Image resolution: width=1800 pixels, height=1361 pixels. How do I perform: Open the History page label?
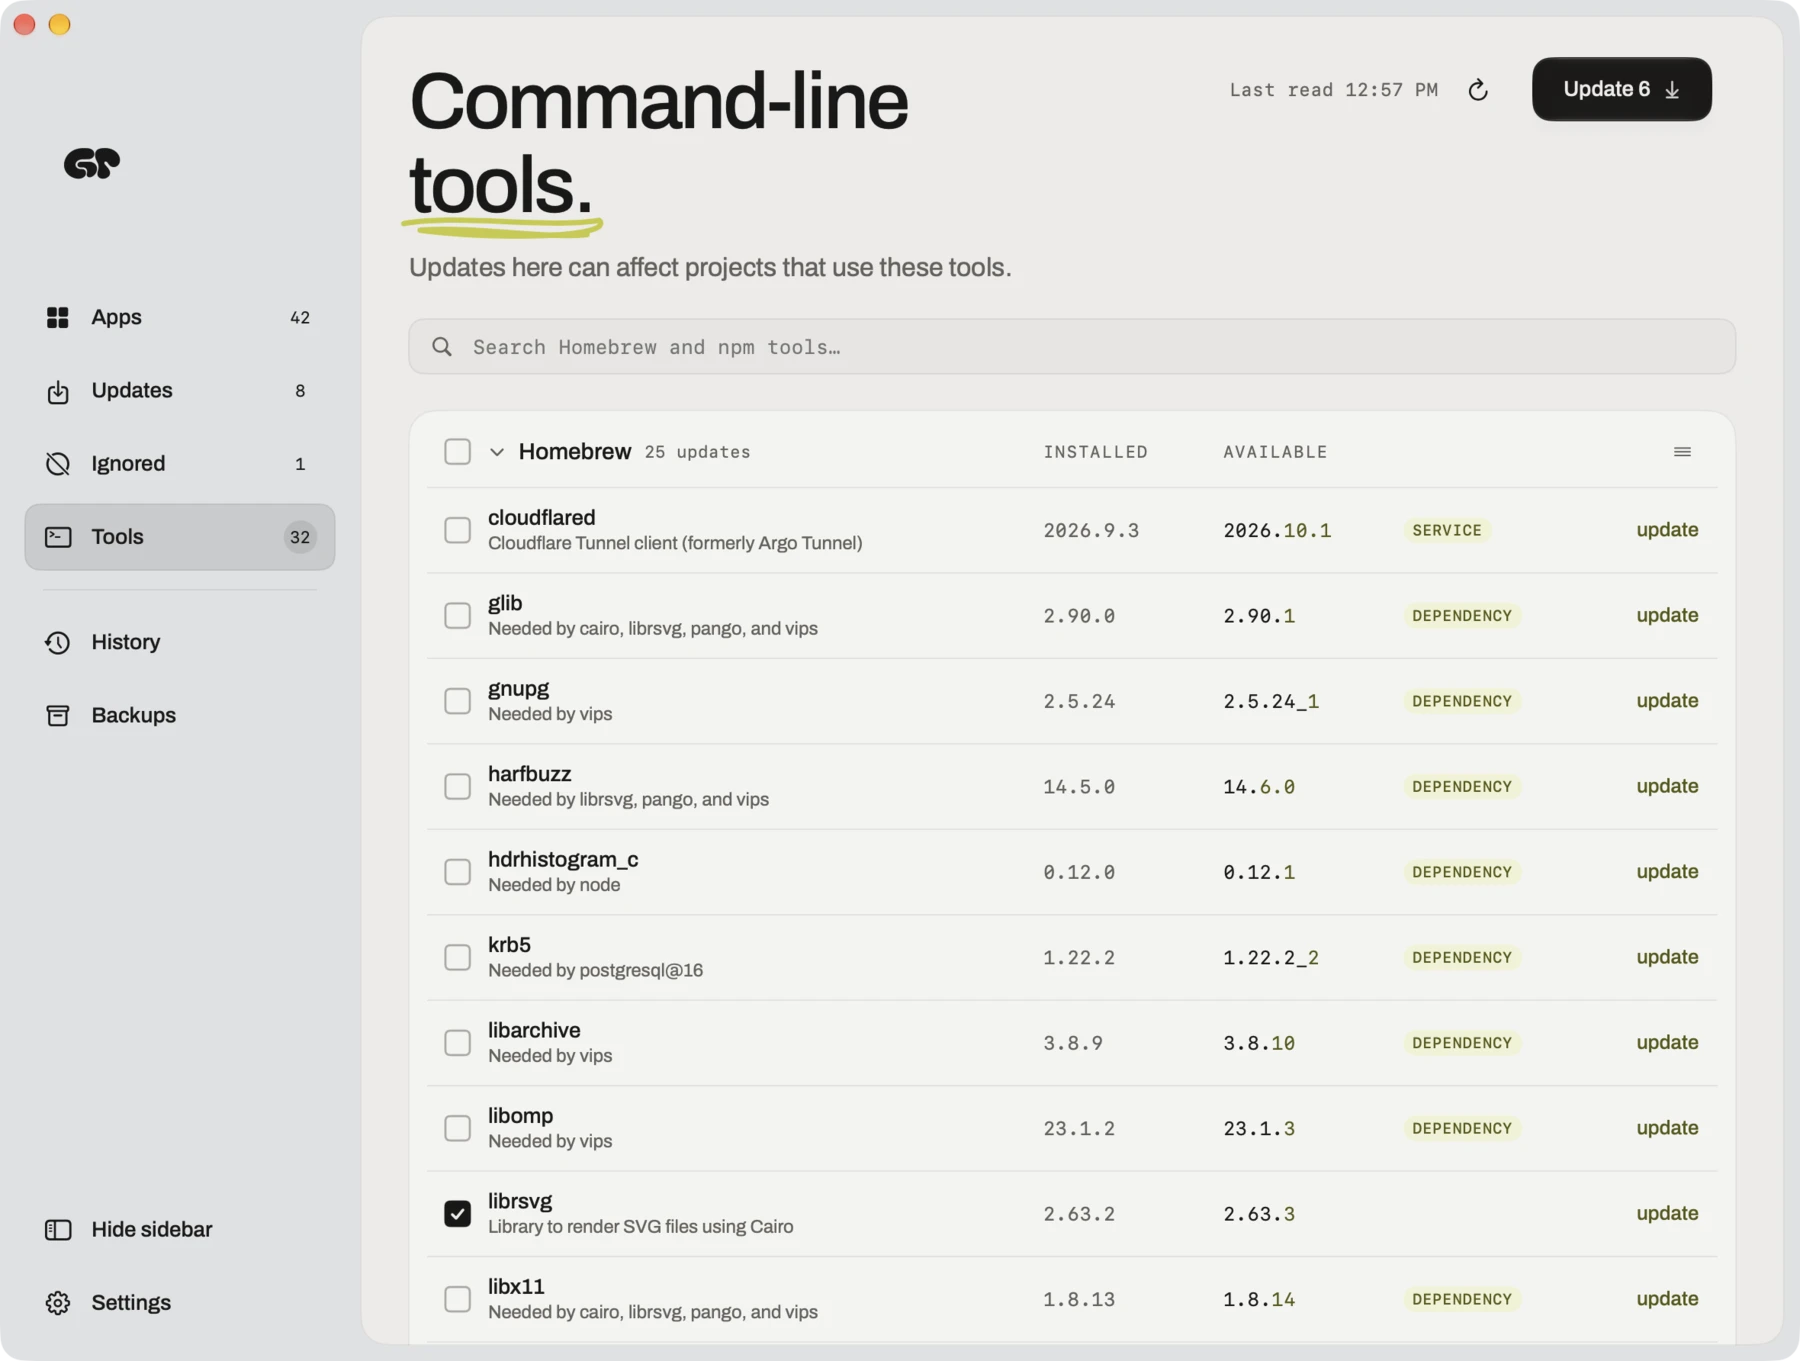point(125,642)
